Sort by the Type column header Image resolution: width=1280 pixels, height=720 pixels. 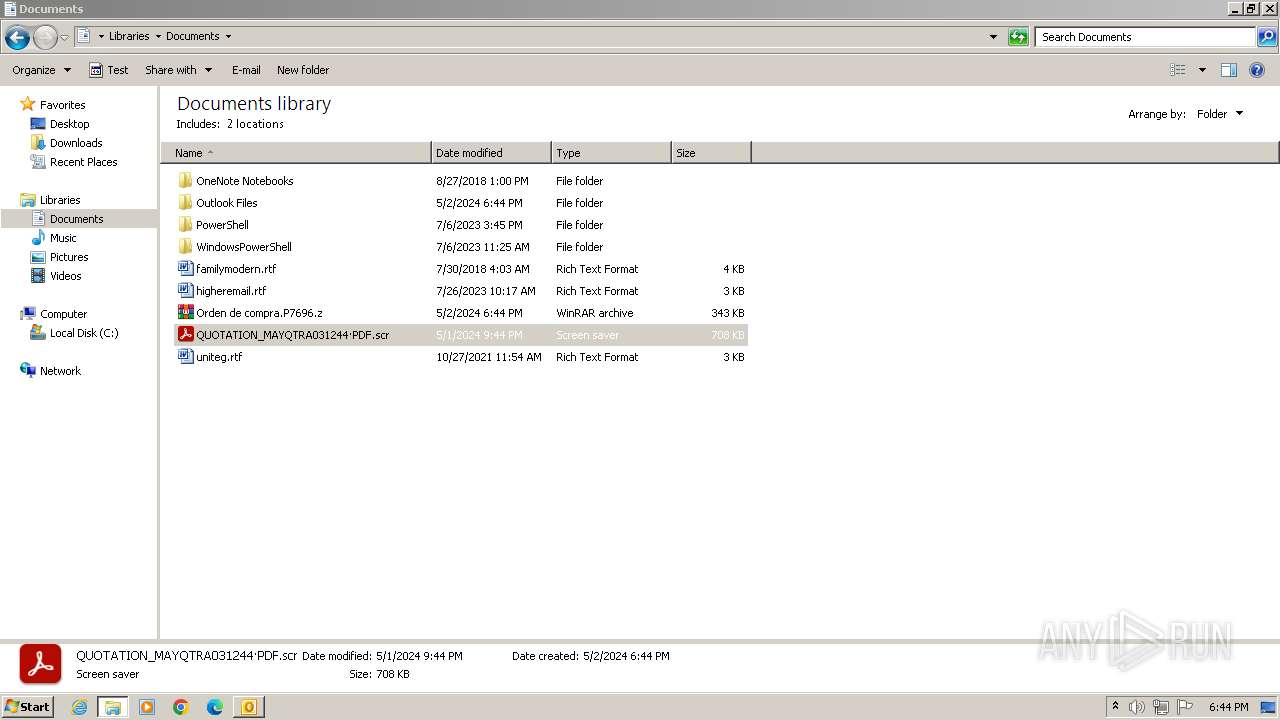coord(611,153)
